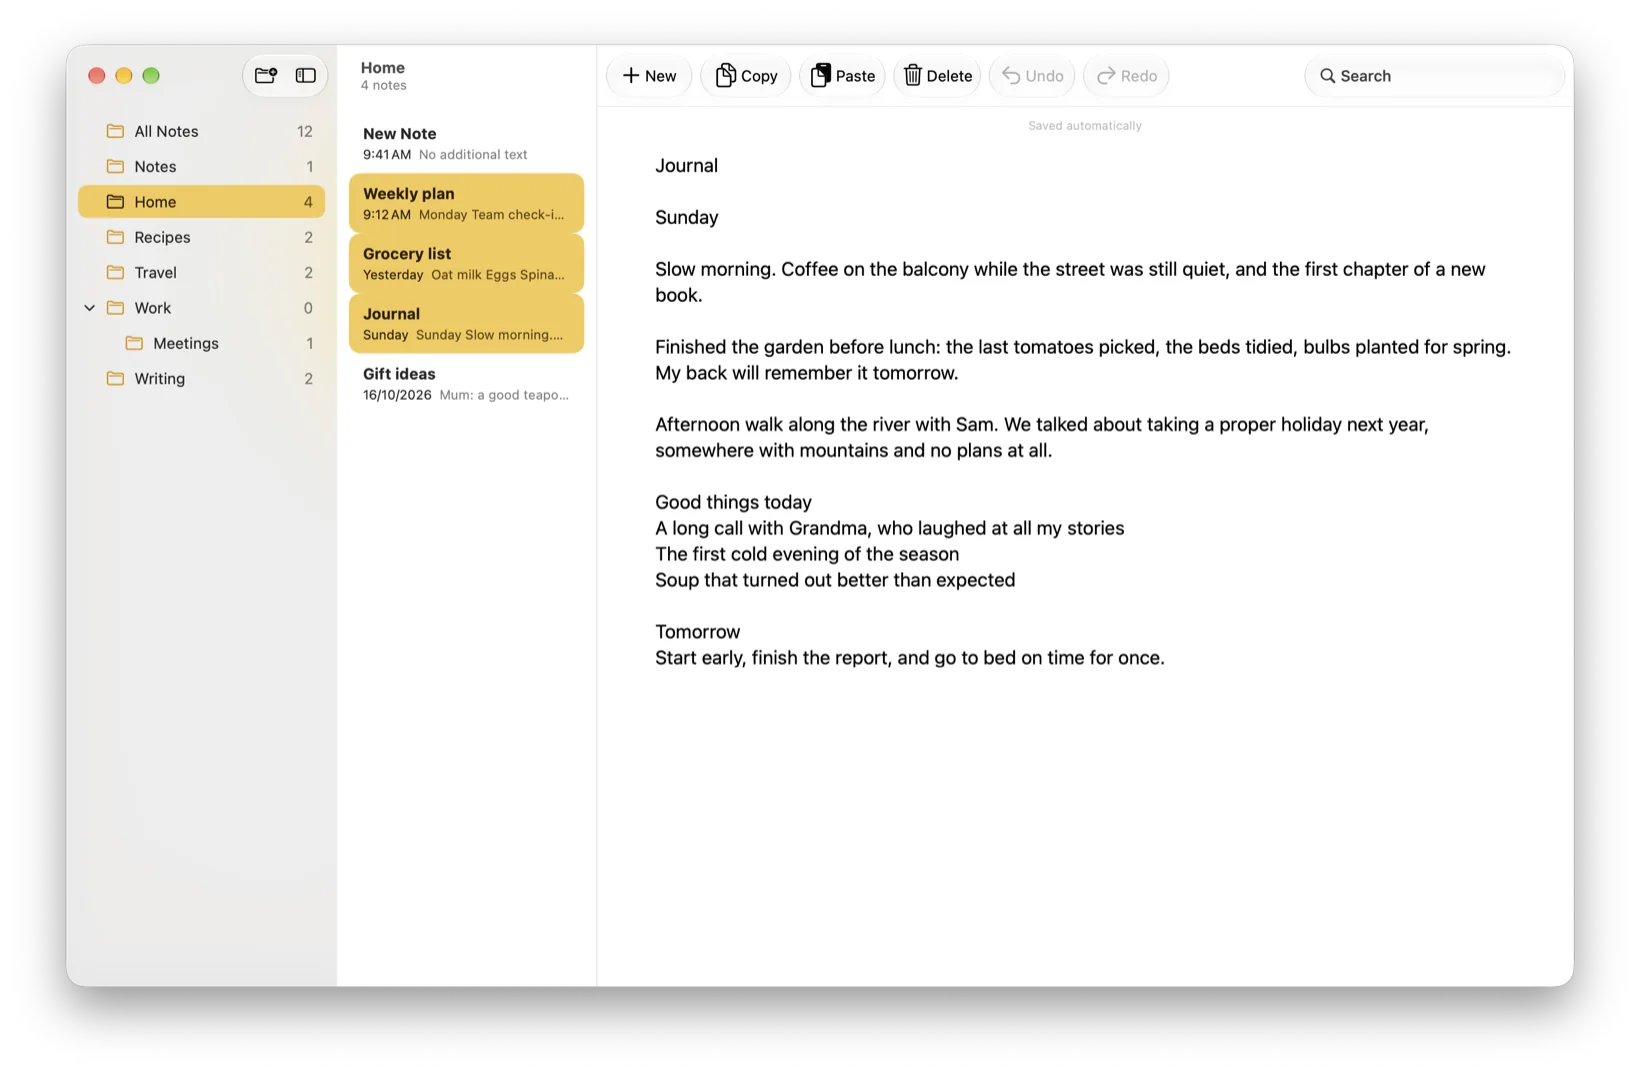Click the Copy toolbar button
1640x1074 pixels.
click(746, 76)
